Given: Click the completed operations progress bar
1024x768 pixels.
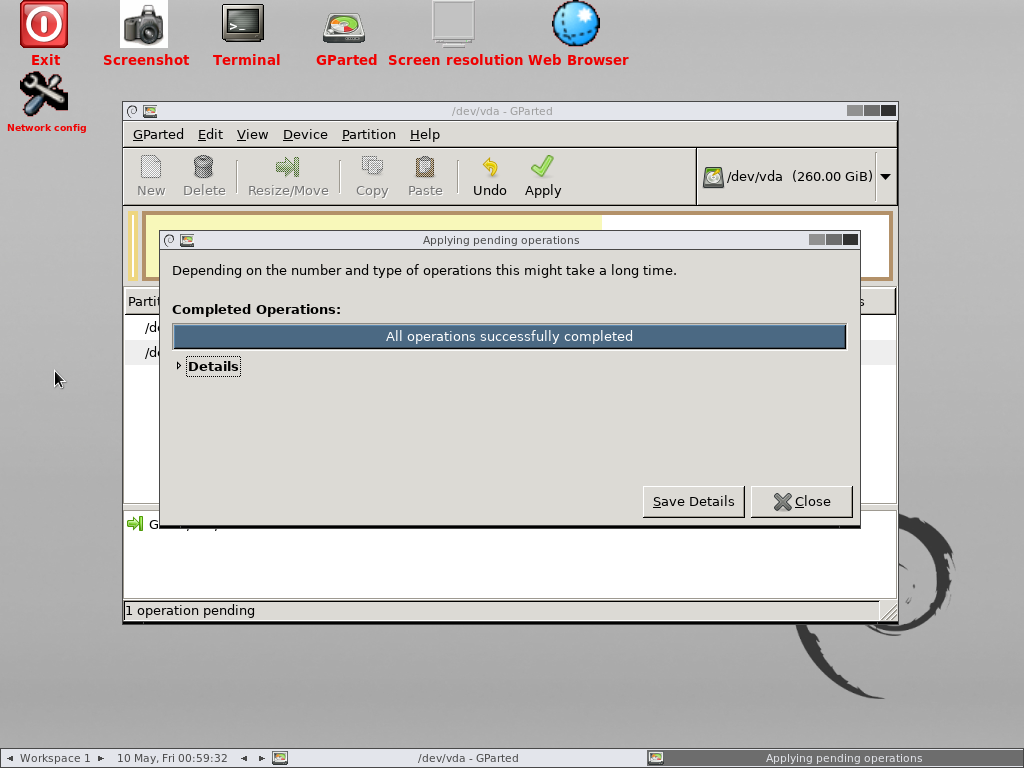Looking at the screenshot, I should (x=509, y=336).
